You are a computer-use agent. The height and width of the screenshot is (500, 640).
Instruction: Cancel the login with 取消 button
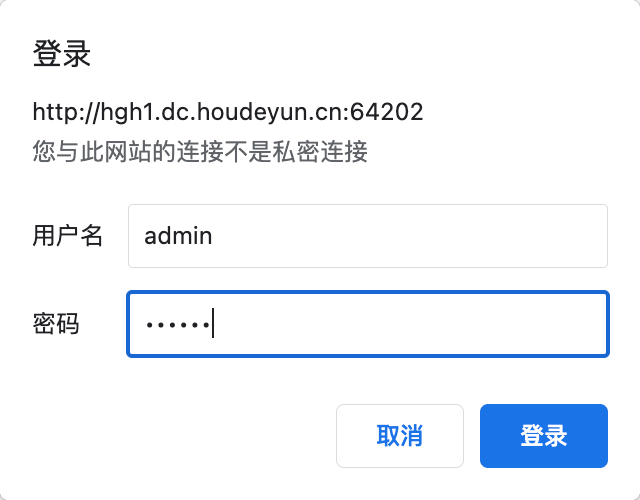point(400,436)
